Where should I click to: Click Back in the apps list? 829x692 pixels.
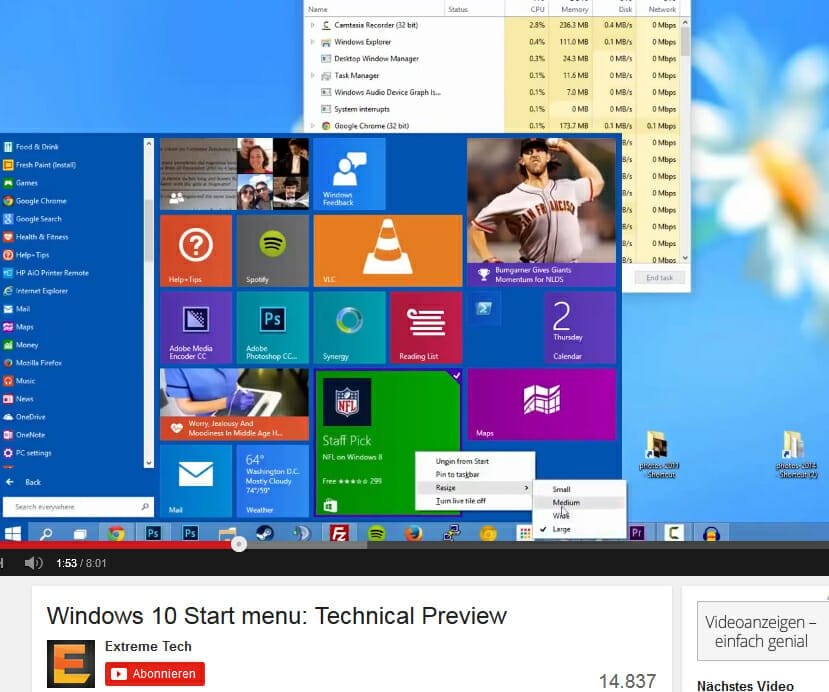tap(33, 482)
